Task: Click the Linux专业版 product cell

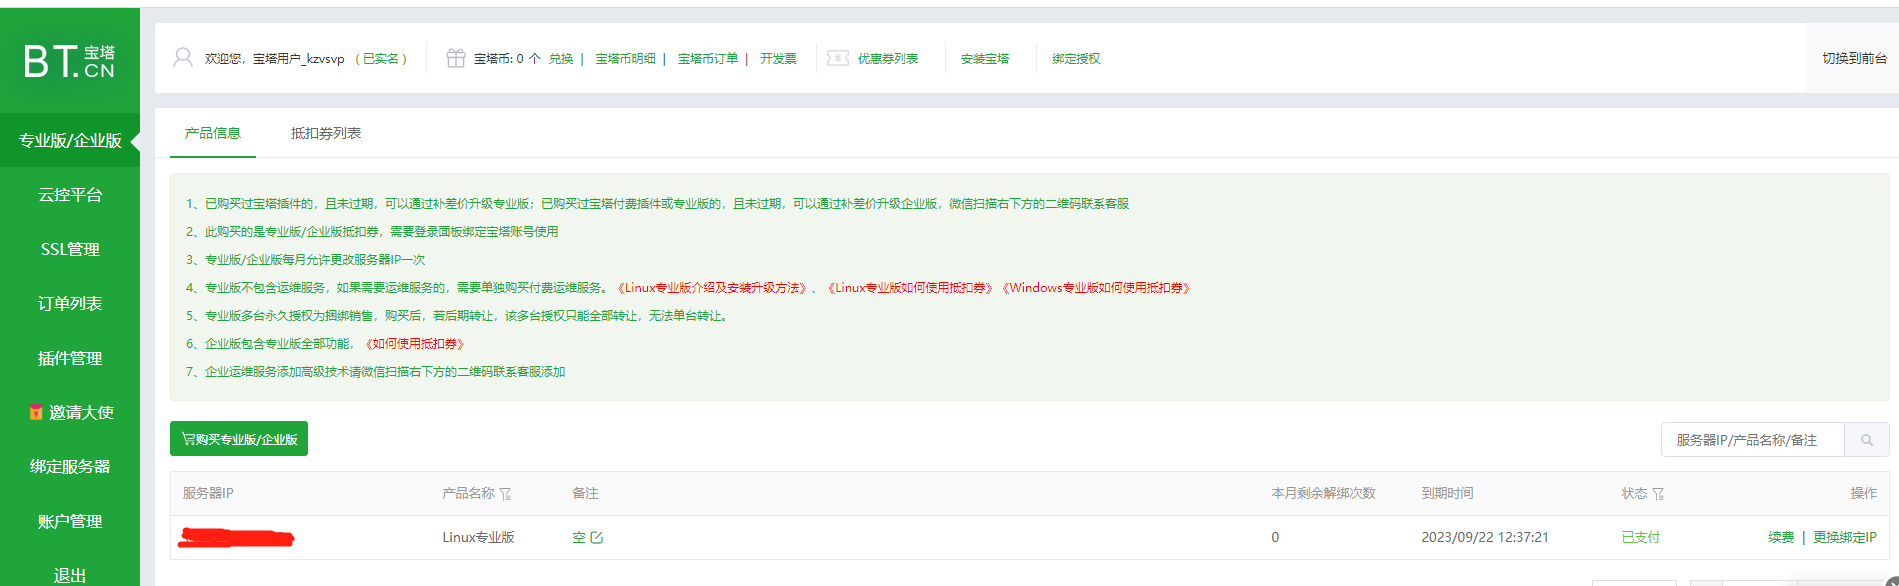Action: [478, 538]
